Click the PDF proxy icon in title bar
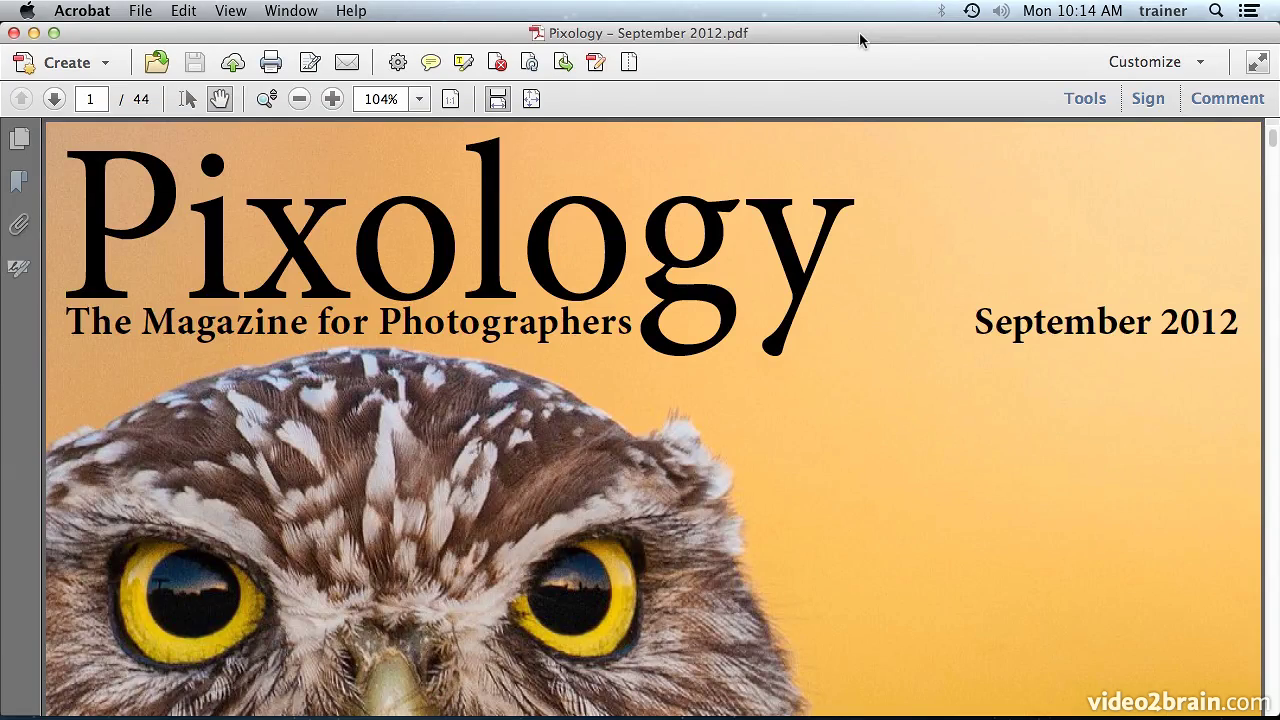 coord(537,33)
